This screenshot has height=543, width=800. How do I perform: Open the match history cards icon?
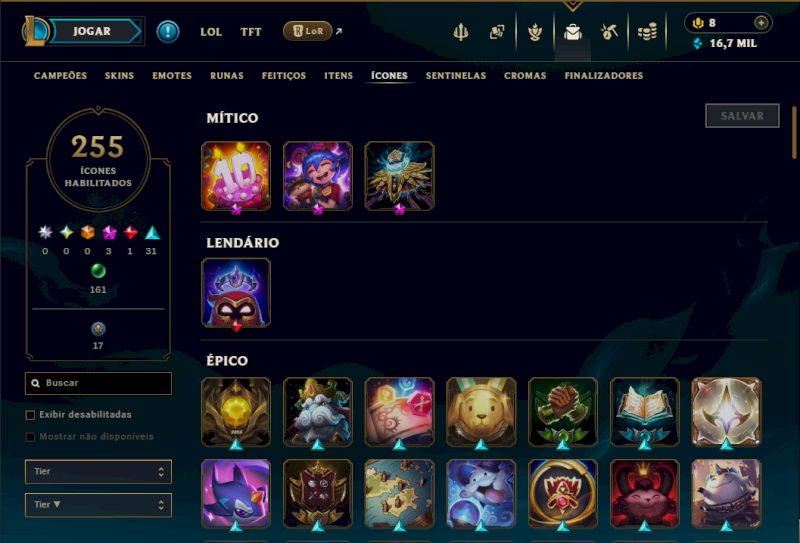click(497, 32)
